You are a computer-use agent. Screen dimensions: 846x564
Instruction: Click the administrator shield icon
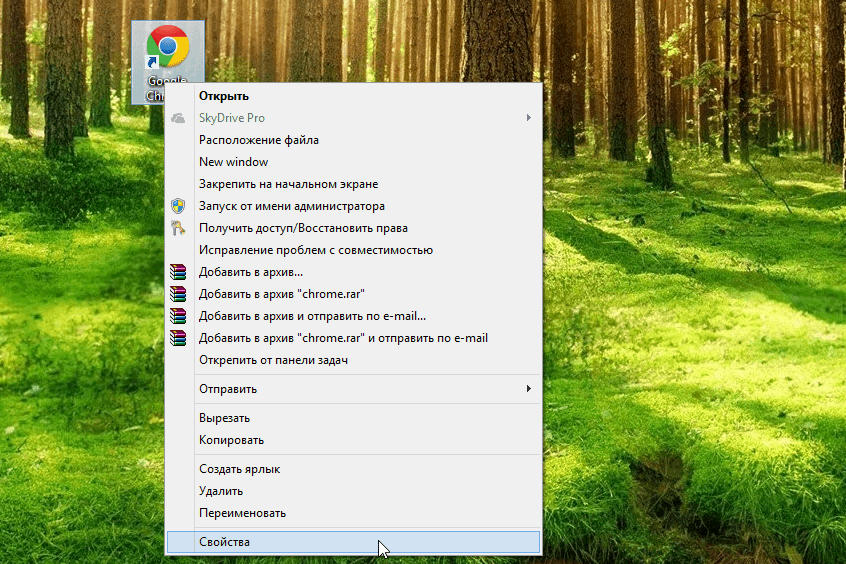[178, 206]
